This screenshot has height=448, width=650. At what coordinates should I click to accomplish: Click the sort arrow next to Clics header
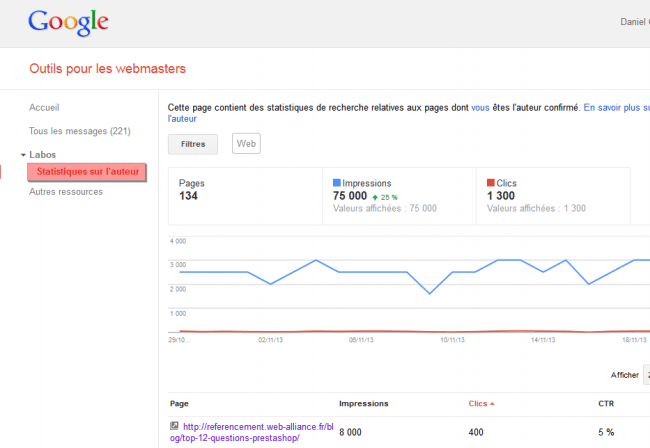[493, 404]
